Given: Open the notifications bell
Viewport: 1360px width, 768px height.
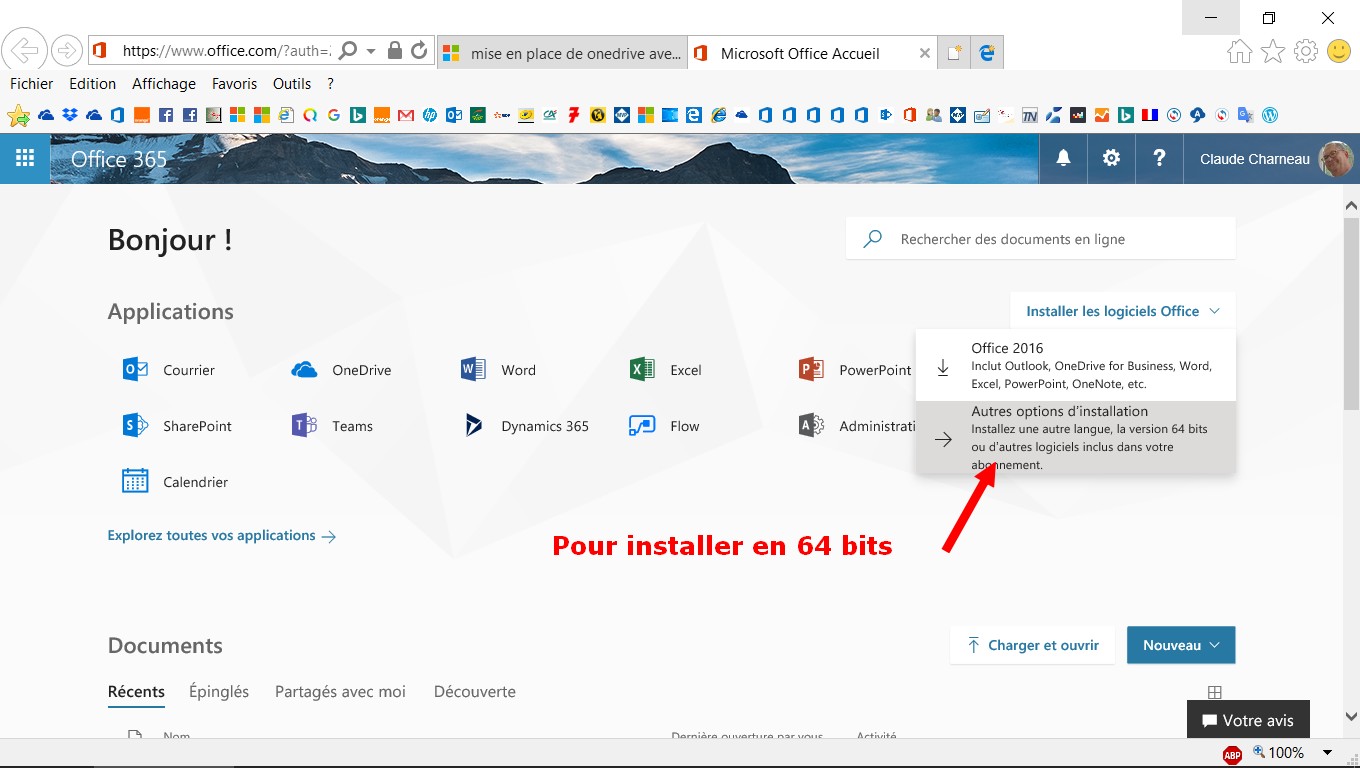Looking at the screenshot, I should [x=1063, y=158].
